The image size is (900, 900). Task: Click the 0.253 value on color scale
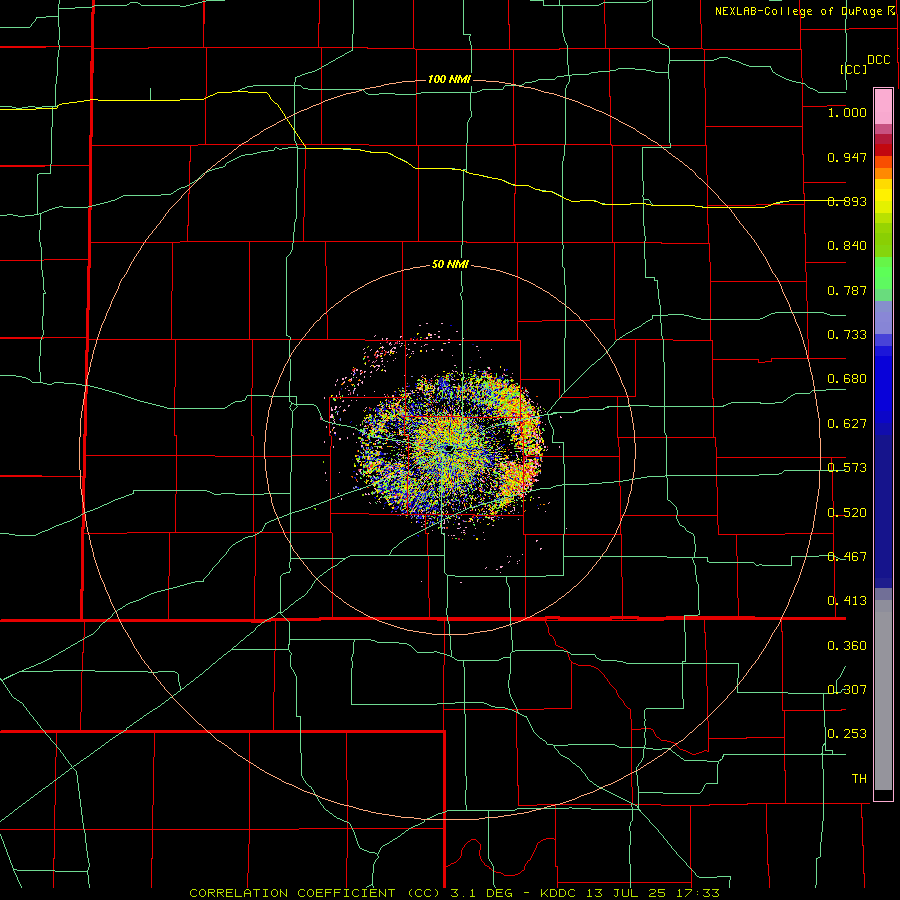847,734
